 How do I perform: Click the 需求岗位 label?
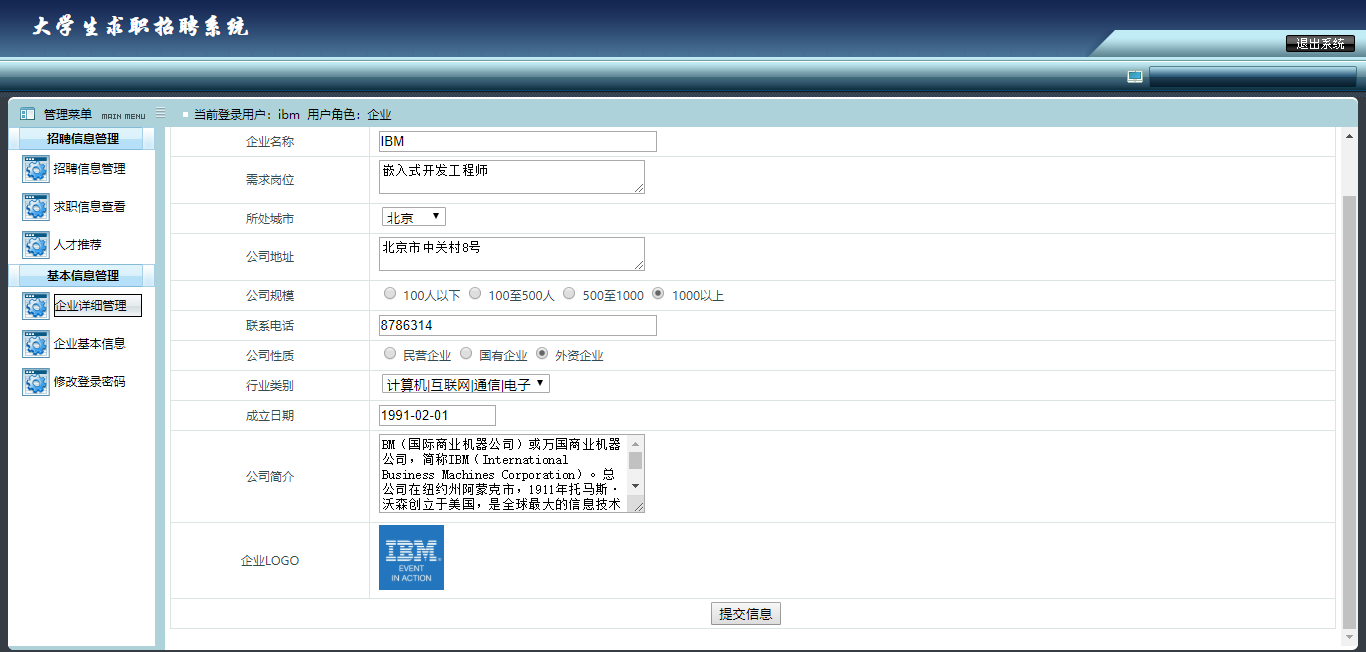[270, 180]
